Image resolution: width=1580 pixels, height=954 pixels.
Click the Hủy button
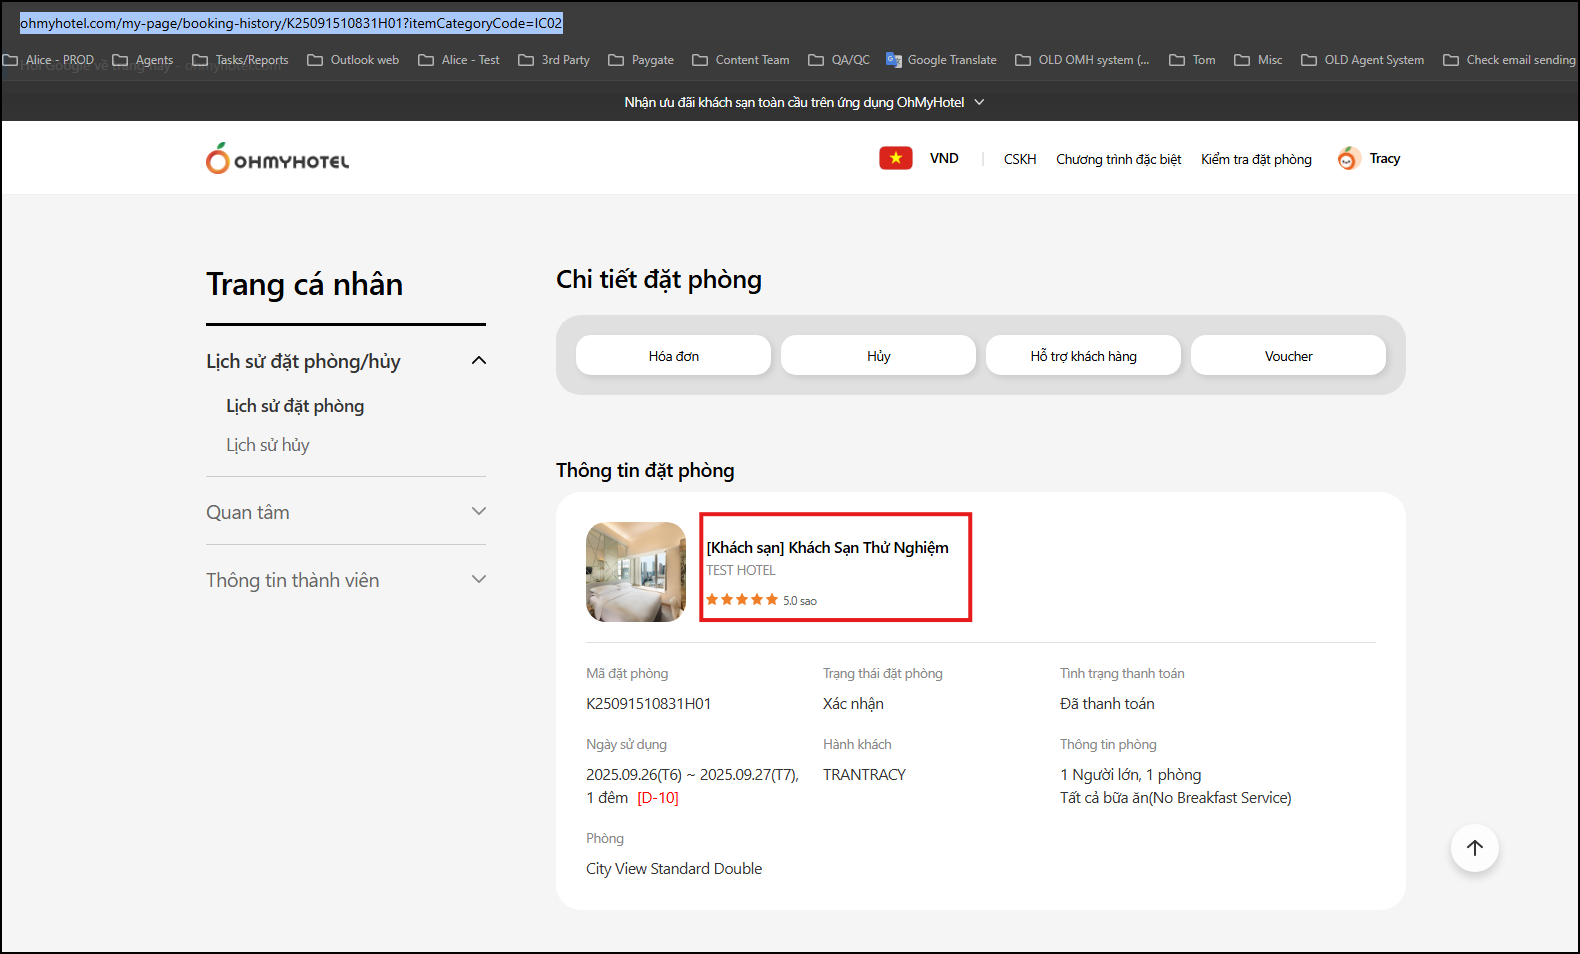(878, 356)
